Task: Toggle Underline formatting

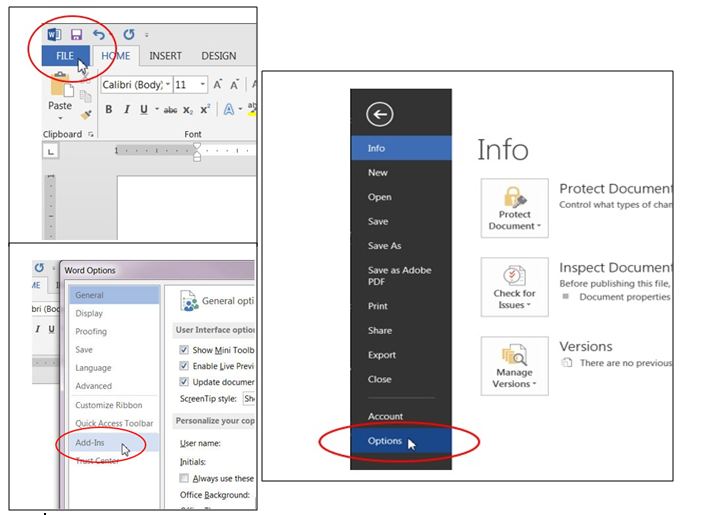Action: pyautogui.click(x=144, y=110)
